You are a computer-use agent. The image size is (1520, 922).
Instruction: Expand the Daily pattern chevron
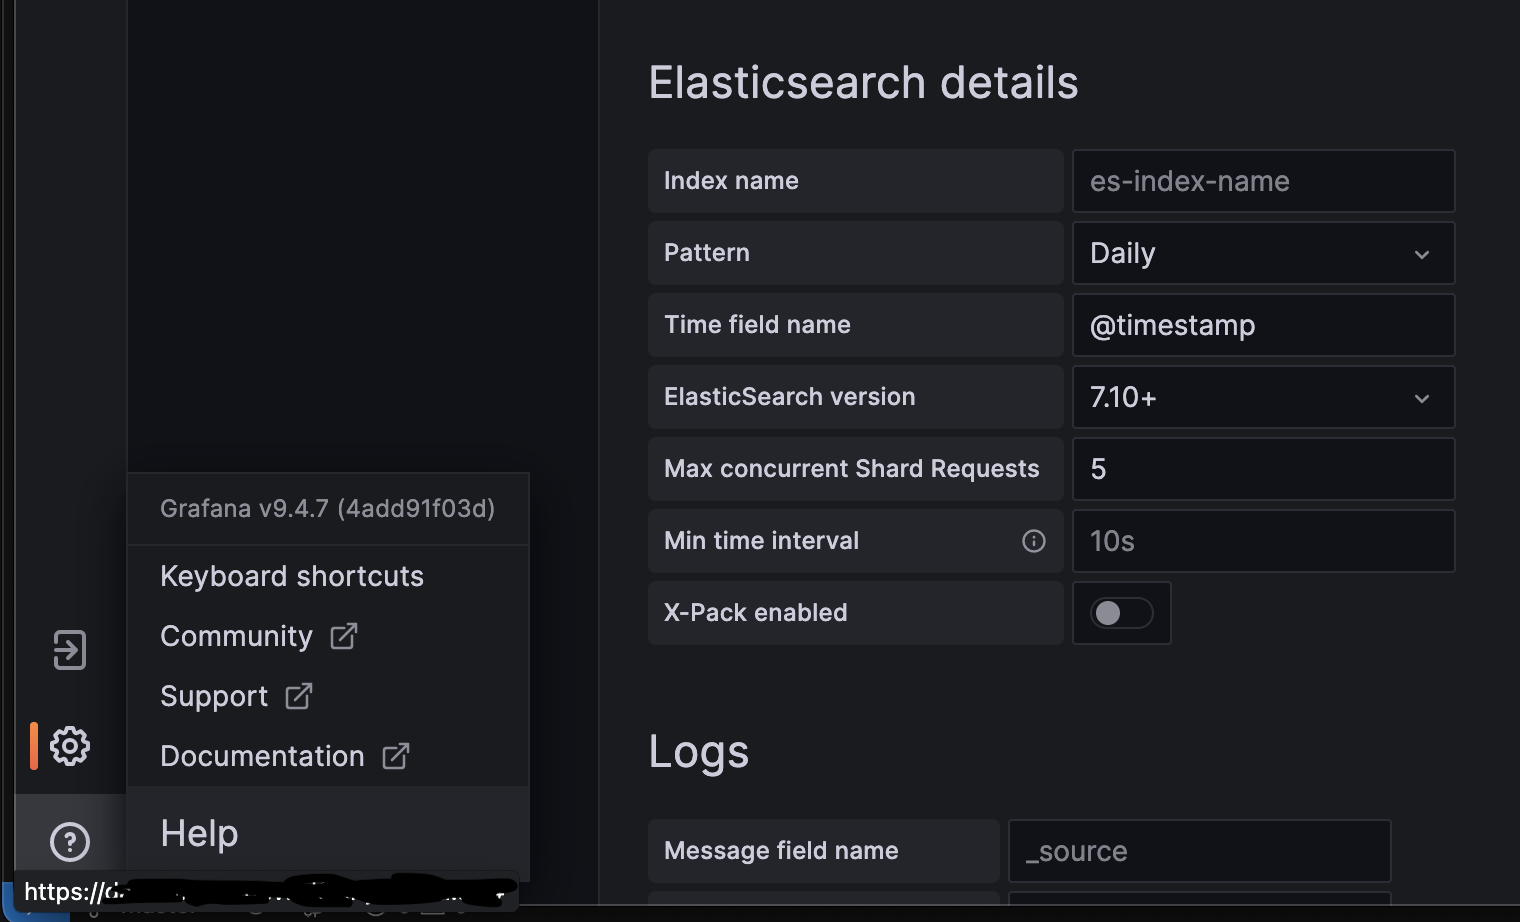click(1421, 254)
